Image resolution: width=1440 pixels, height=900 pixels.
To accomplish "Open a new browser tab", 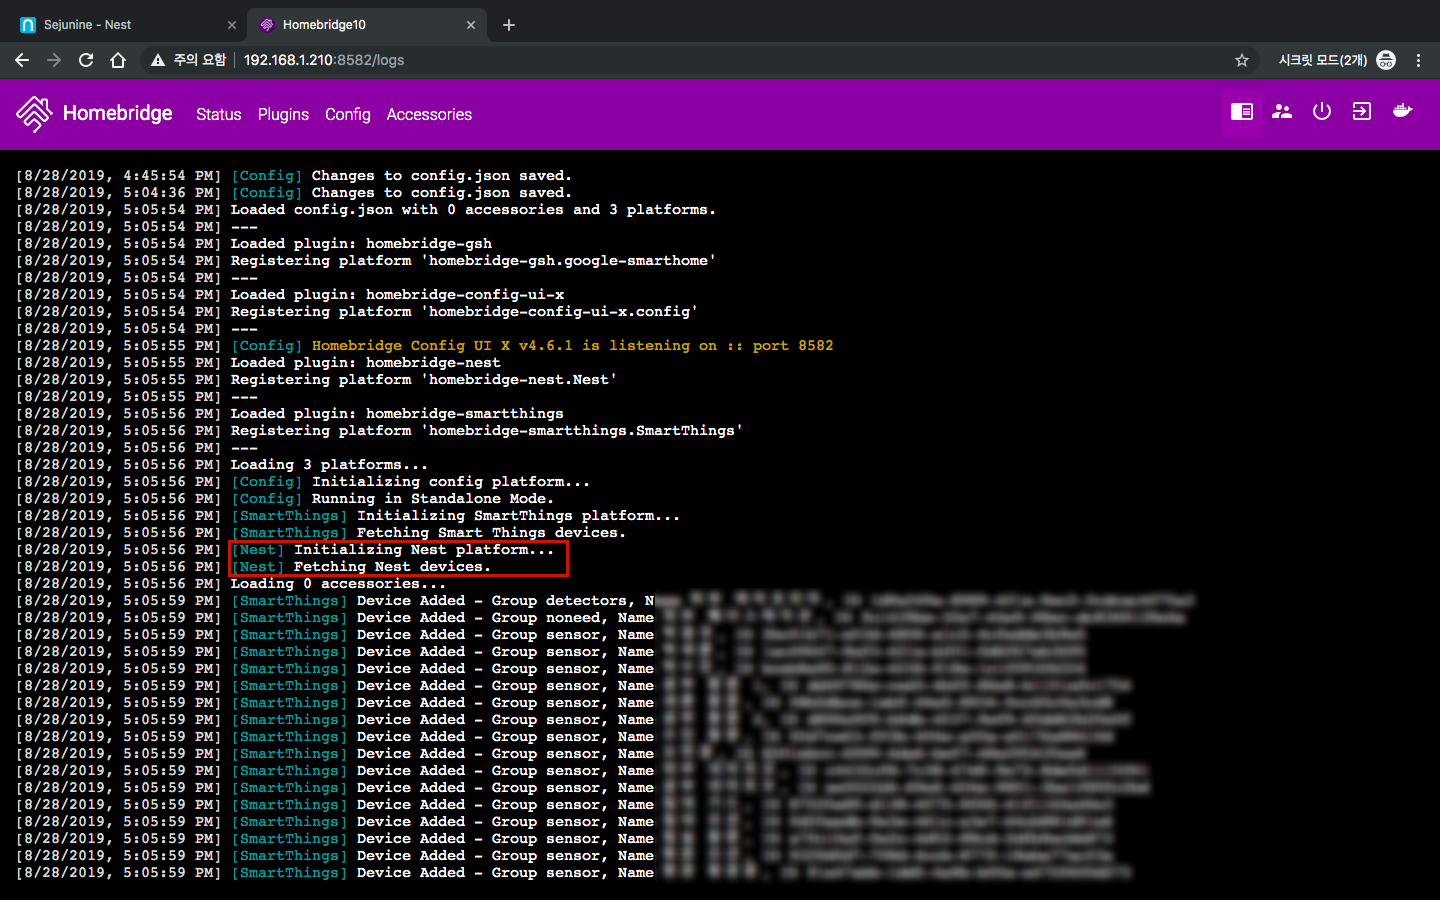I will click(x=509, y=25).
